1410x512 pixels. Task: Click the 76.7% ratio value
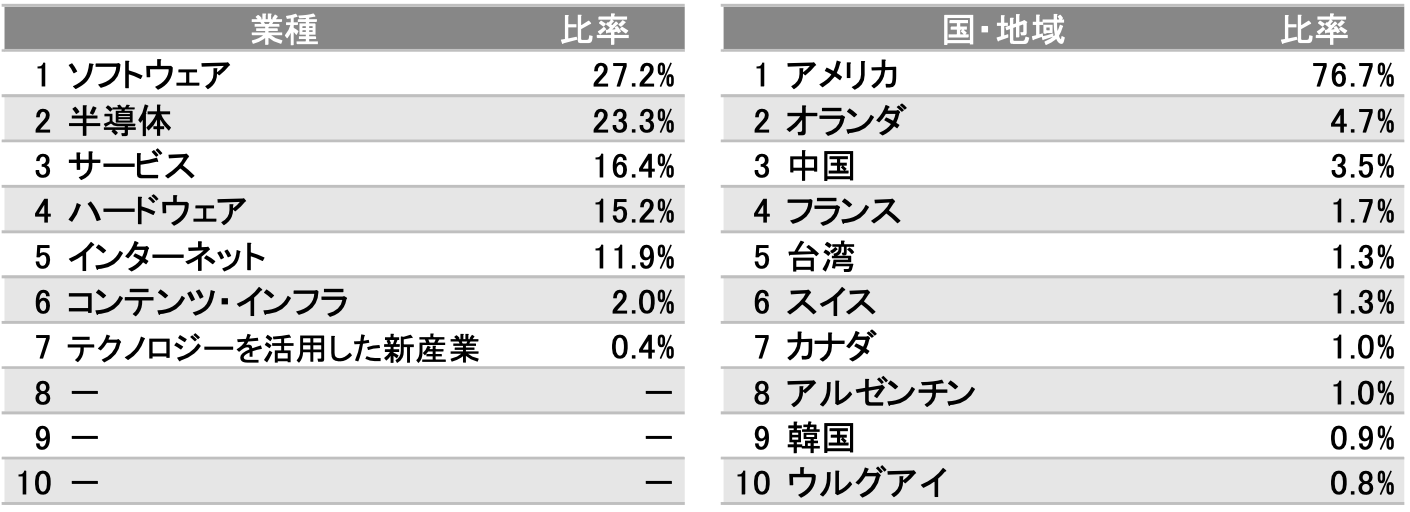coord(1354,76)
